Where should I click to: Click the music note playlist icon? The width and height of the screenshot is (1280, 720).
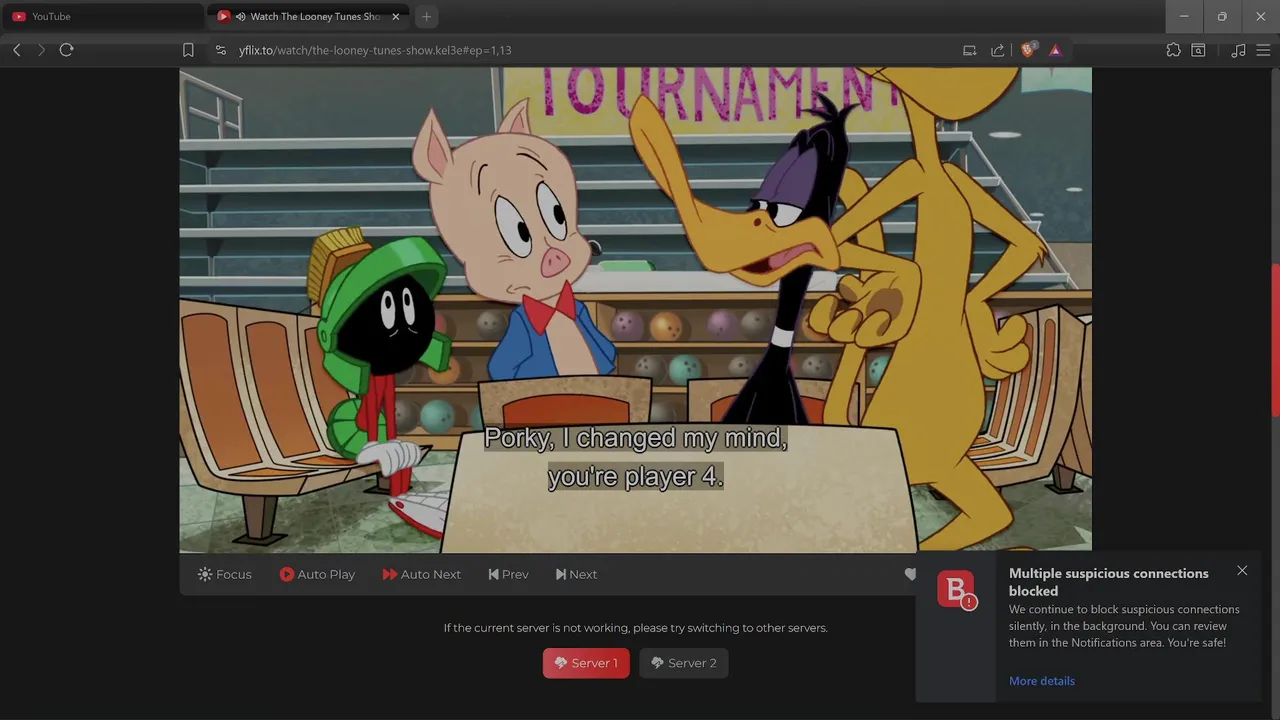(x=1238, y=50)
